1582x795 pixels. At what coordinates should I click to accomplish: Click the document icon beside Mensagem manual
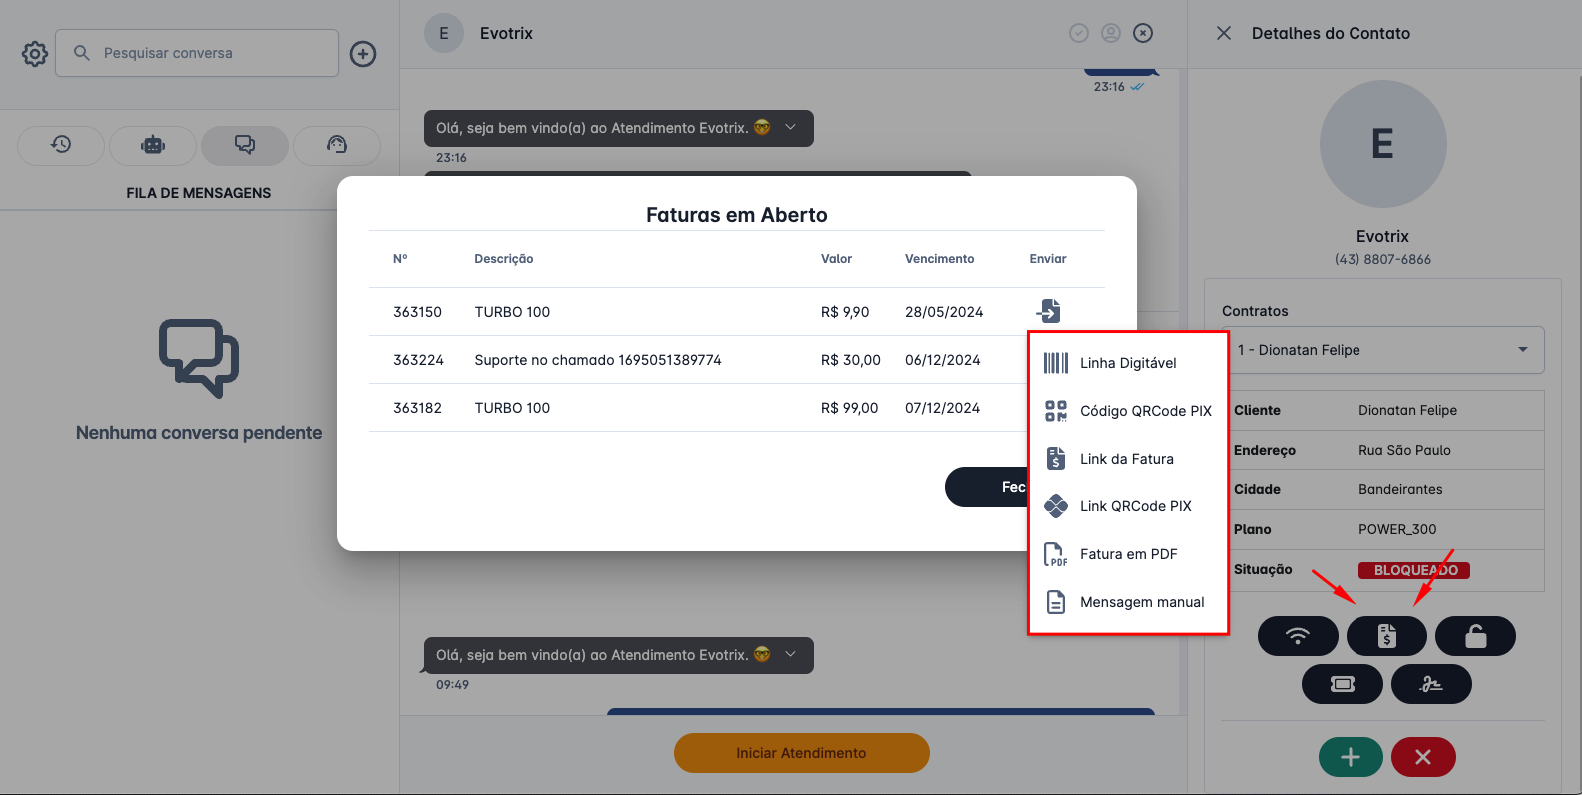click(x=1056, y=602)
